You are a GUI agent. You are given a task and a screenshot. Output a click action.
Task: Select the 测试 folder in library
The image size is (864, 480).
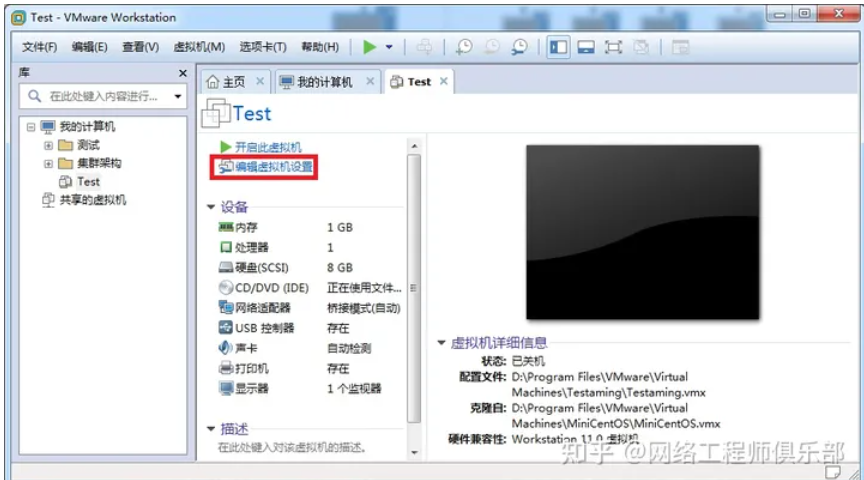(88, 145)
